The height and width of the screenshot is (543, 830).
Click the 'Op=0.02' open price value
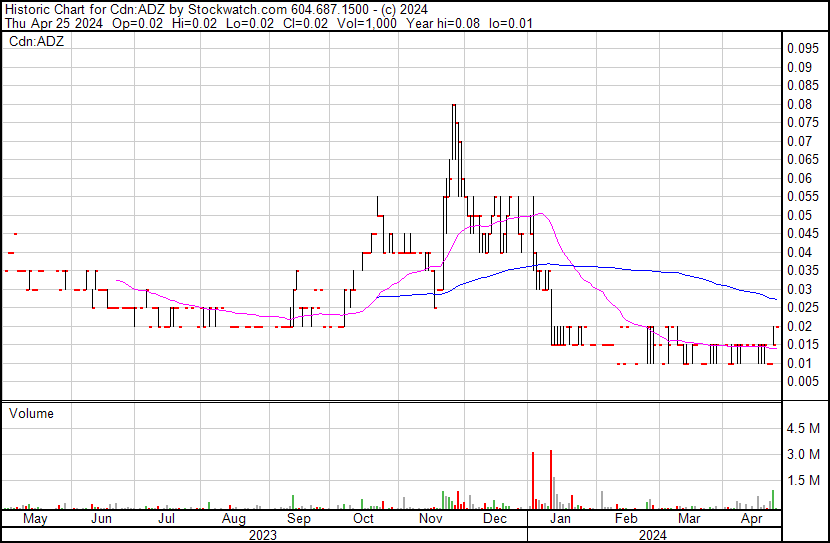138,23
